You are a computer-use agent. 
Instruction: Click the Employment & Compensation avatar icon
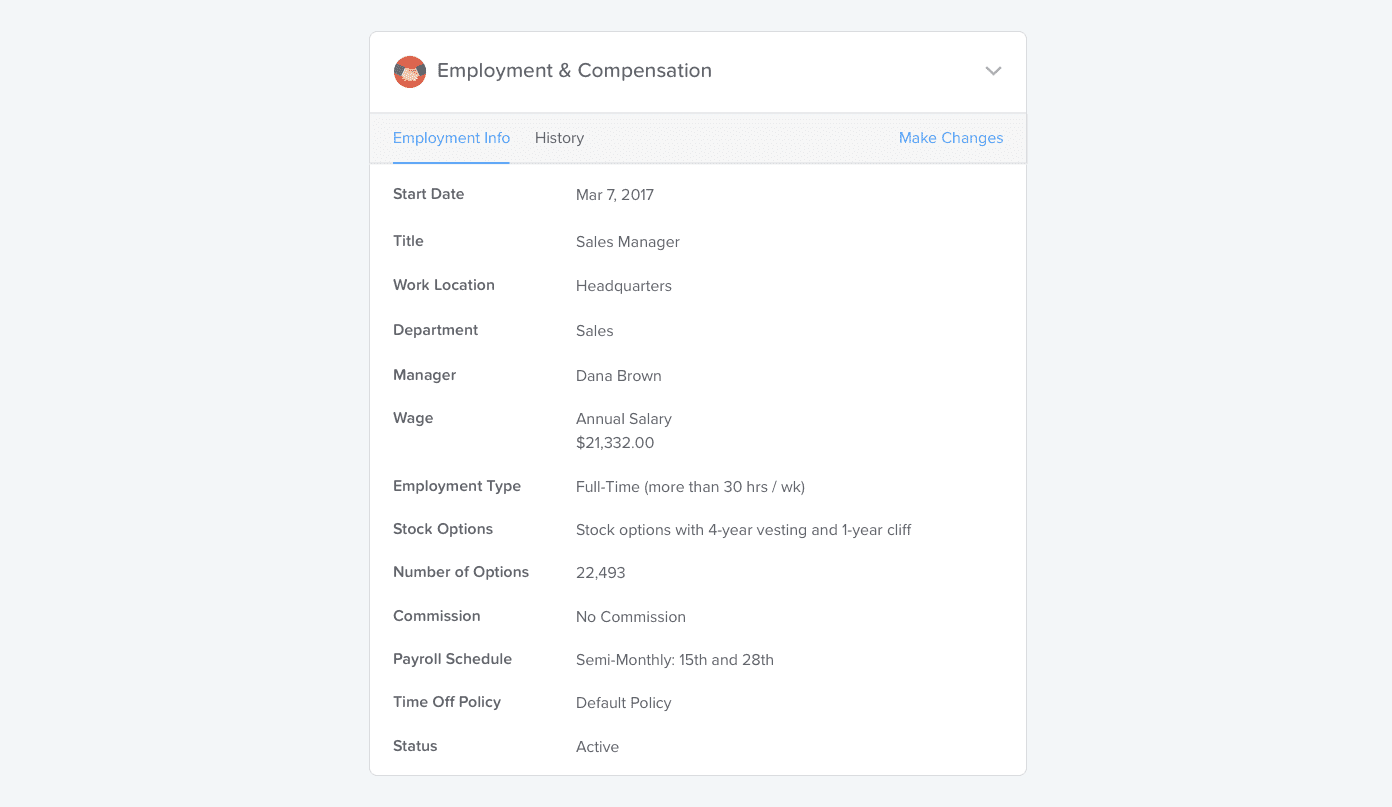(x=409, y=71)
